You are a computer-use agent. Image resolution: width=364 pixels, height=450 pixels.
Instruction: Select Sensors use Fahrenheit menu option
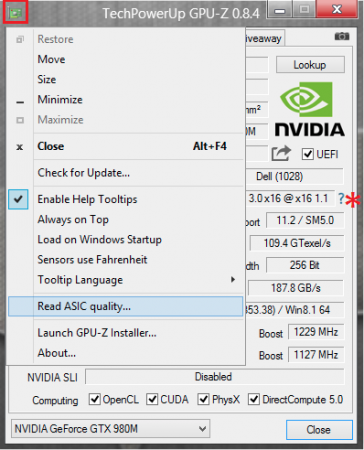[x=126, y=260]
